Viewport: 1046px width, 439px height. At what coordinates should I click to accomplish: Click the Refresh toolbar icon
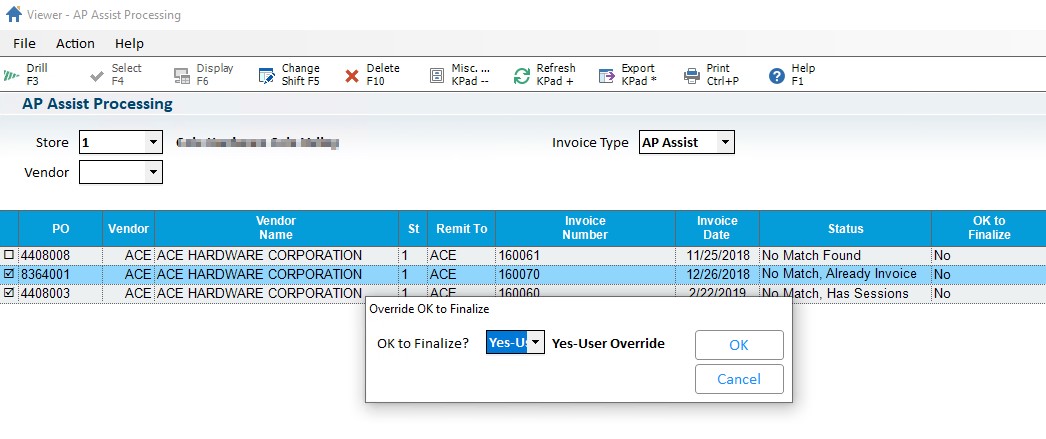click(x=521, y=75)
